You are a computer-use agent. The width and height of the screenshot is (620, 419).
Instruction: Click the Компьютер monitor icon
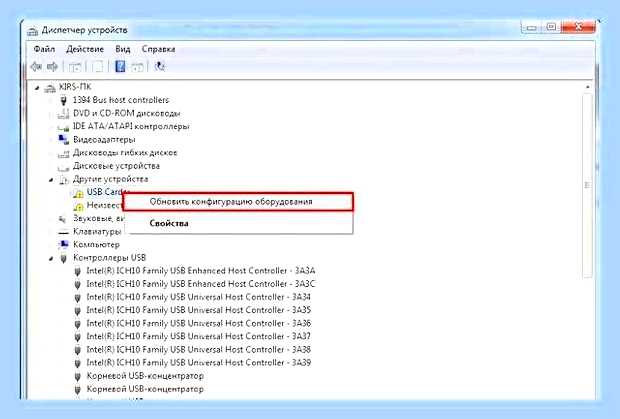coord(63,245)
